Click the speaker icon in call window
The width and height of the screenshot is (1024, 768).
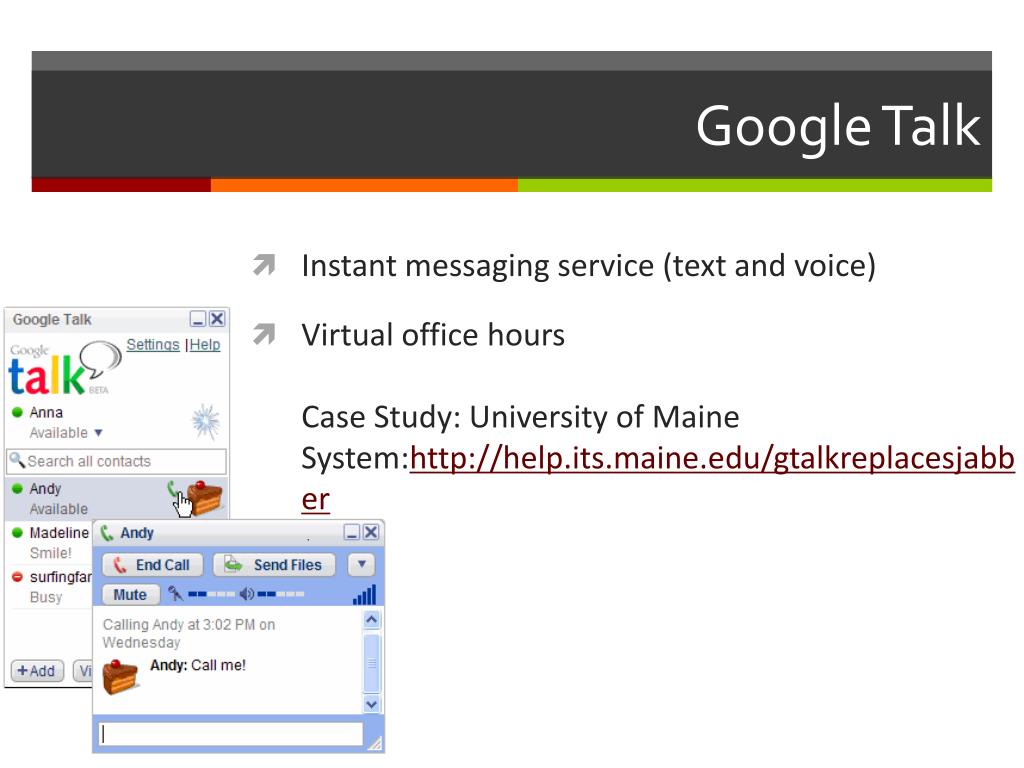tap(246, 594)
